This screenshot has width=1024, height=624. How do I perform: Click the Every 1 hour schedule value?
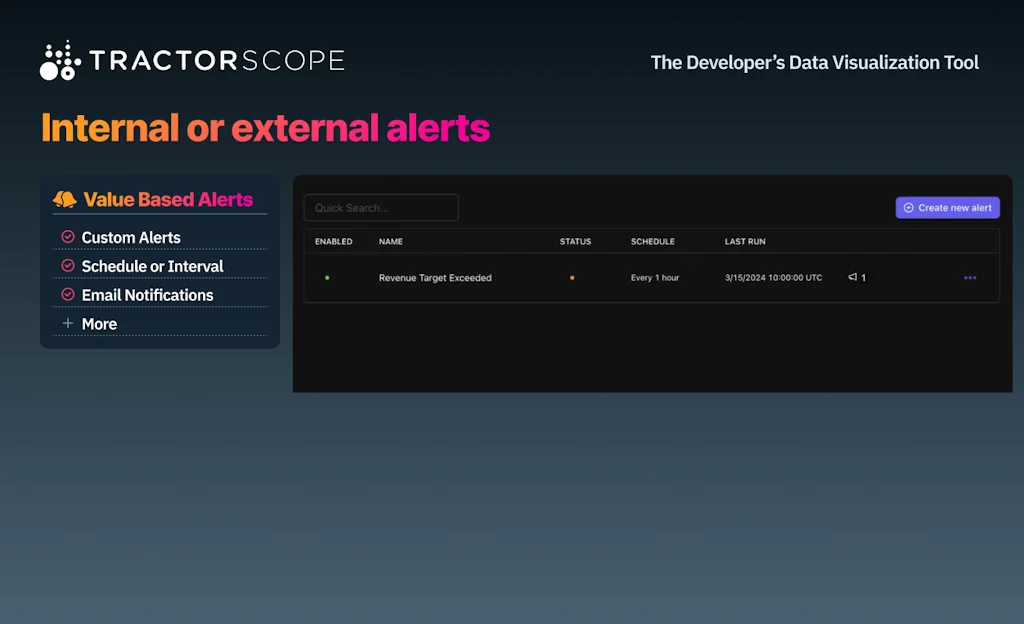point(655,278)
